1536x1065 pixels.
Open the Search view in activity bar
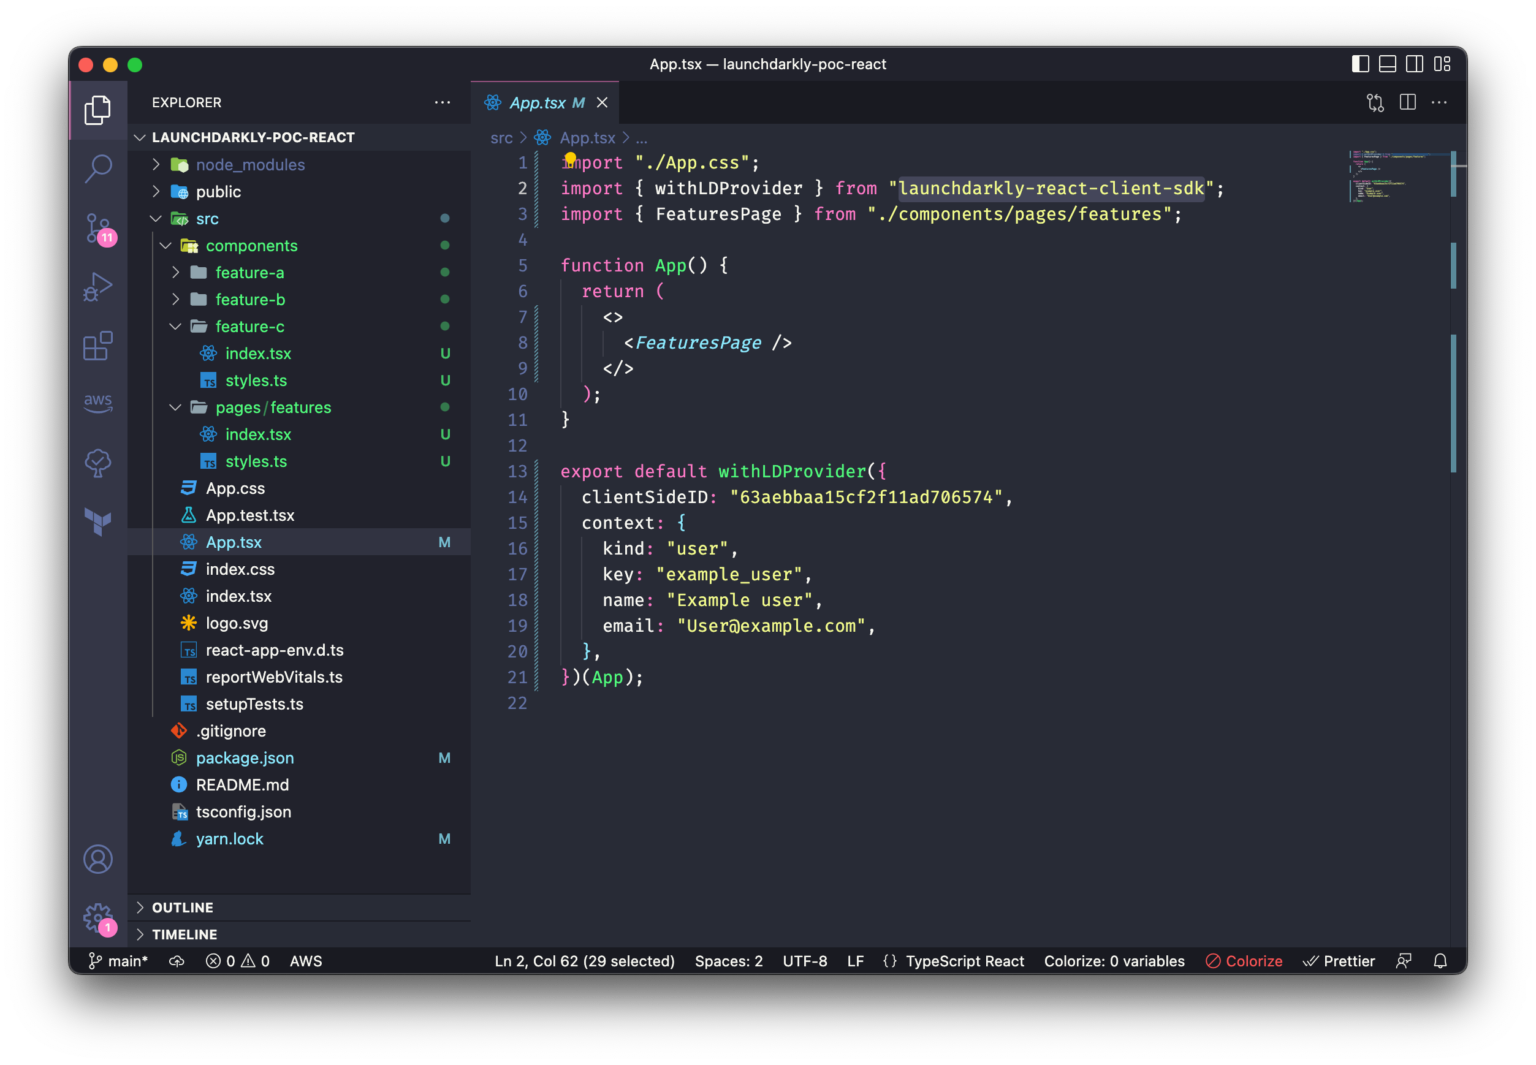[98, 168]
